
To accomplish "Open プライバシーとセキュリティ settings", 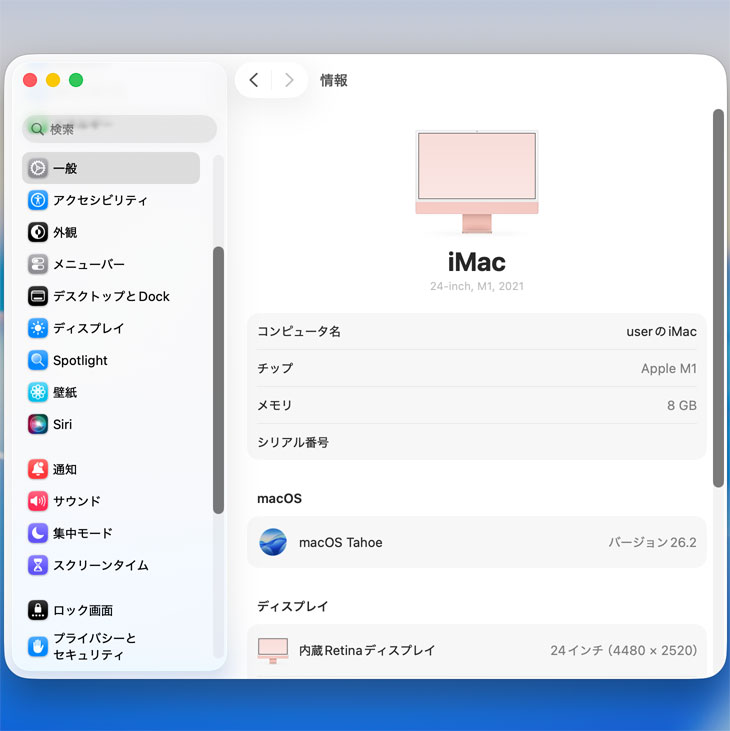I will (94, 646).
